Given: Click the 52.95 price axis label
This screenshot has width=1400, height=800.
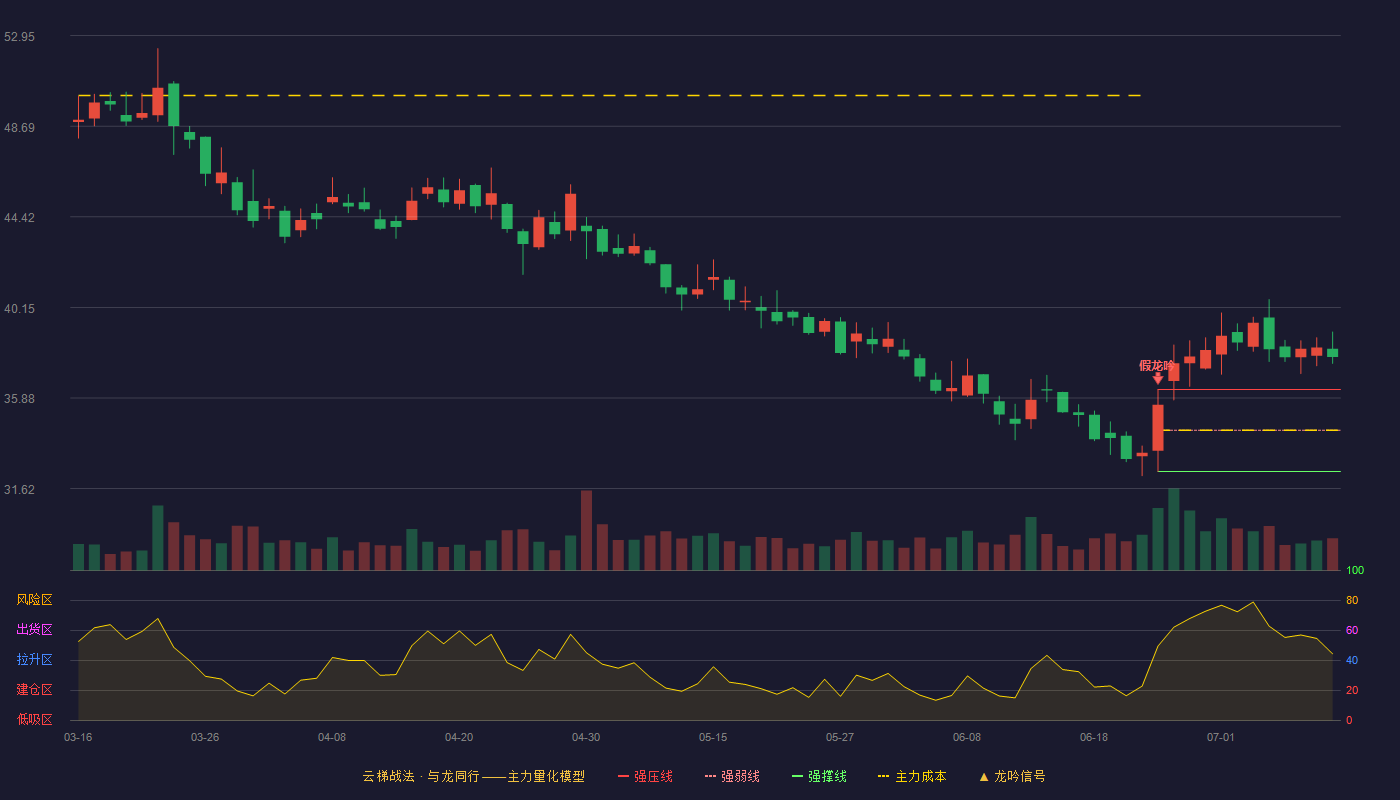Looking at the screenshot, I should tap(19, 37).
